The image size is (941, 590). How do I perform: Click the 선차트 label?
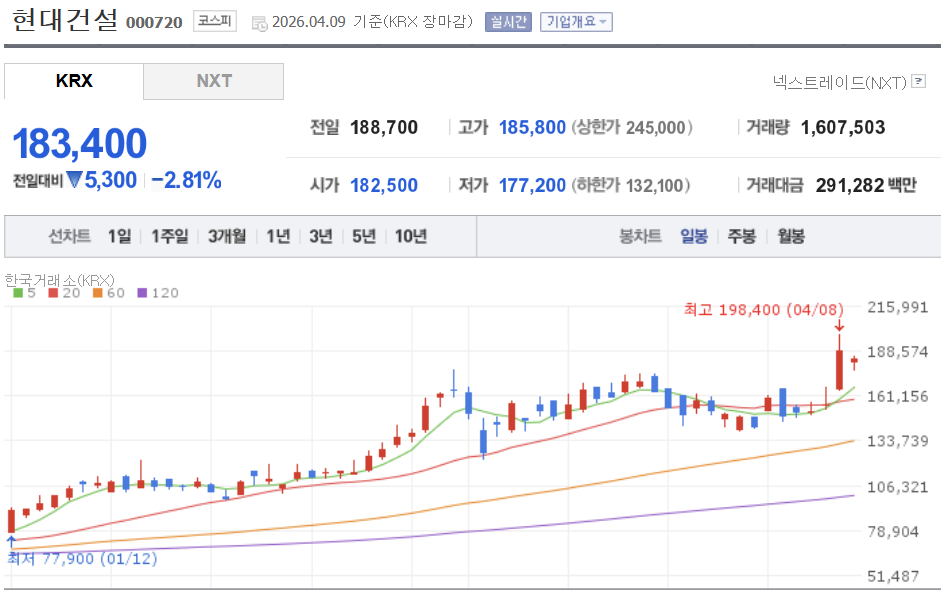coord(70,236)
